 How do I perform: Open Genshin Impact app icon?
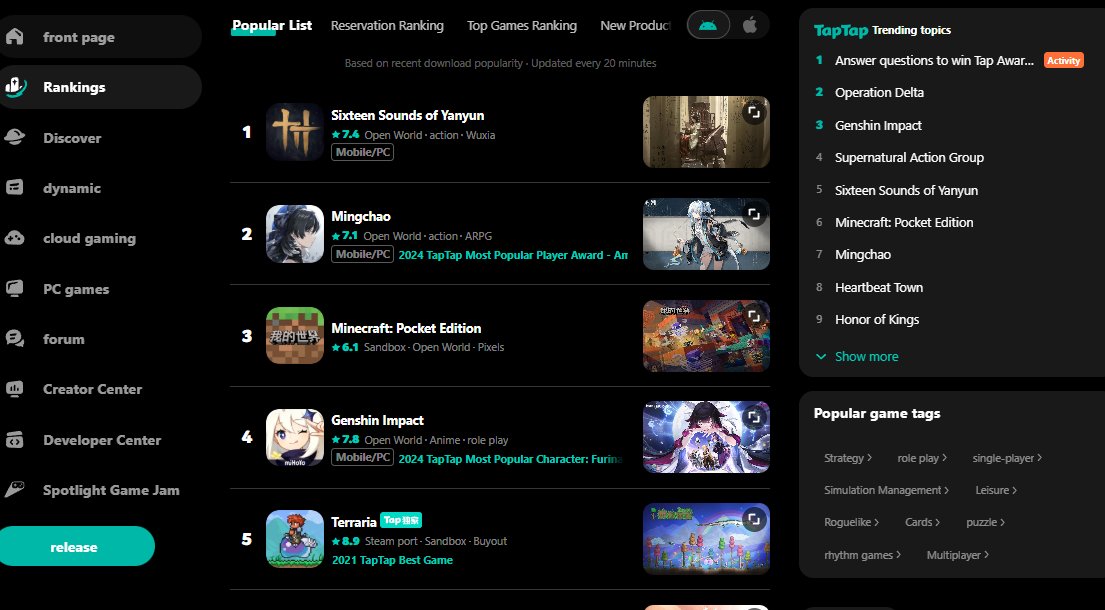click(x=295, y=437)
